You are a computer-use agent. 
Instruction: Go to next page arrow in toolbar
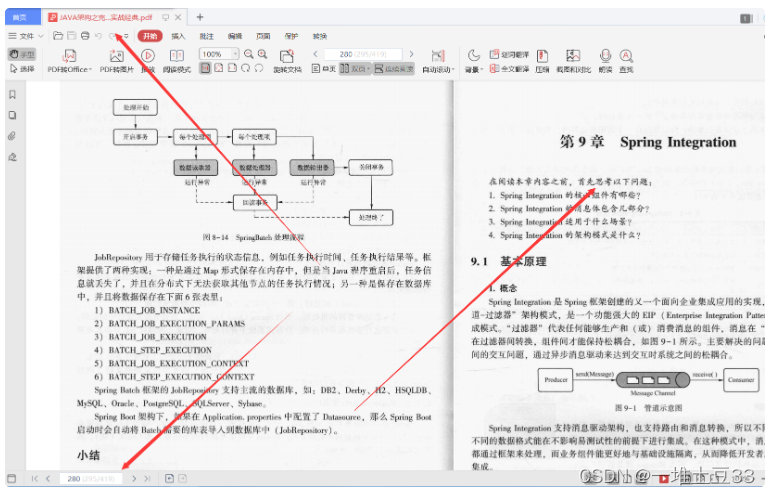tap(412, 54)
